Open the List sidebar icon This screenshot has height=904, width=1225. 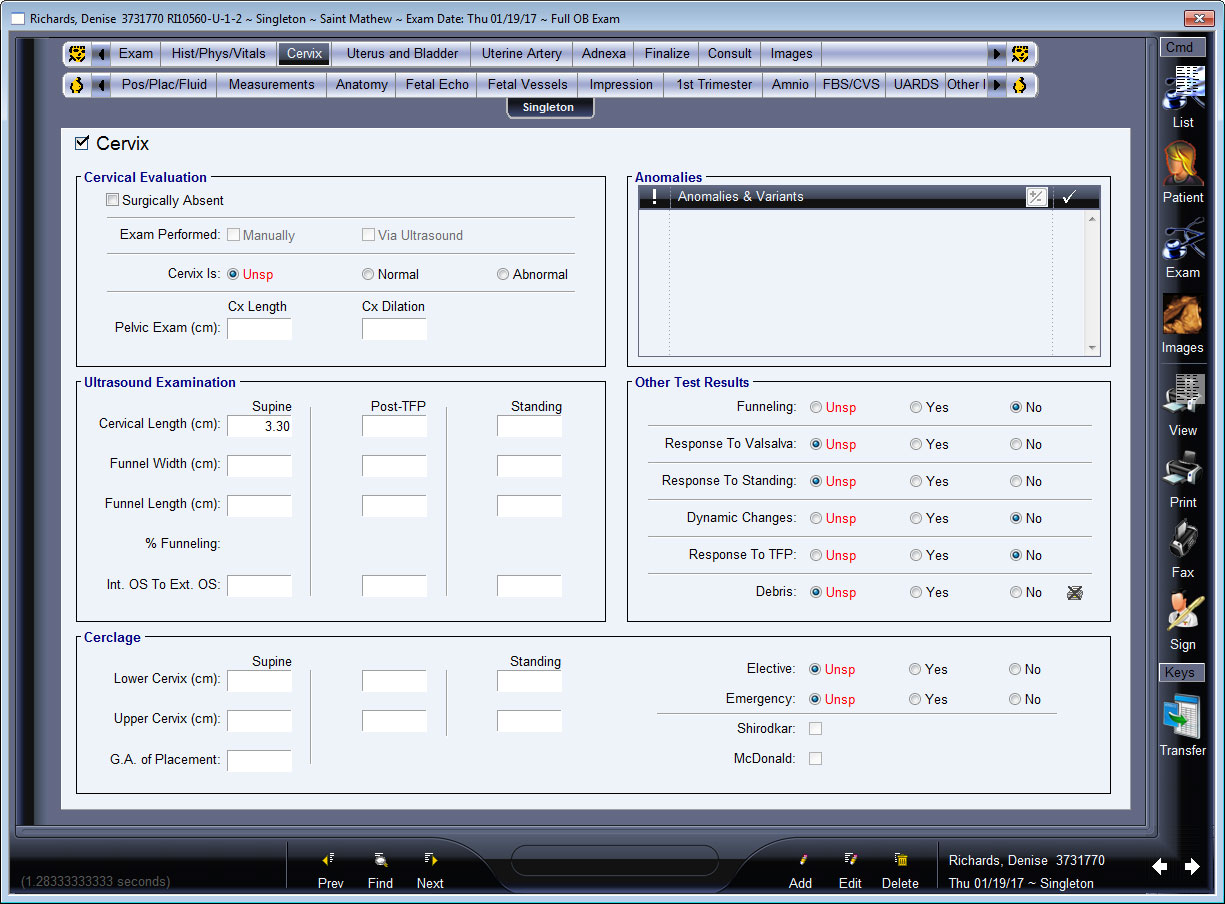pyautogui.click(x=1183, y=90)
